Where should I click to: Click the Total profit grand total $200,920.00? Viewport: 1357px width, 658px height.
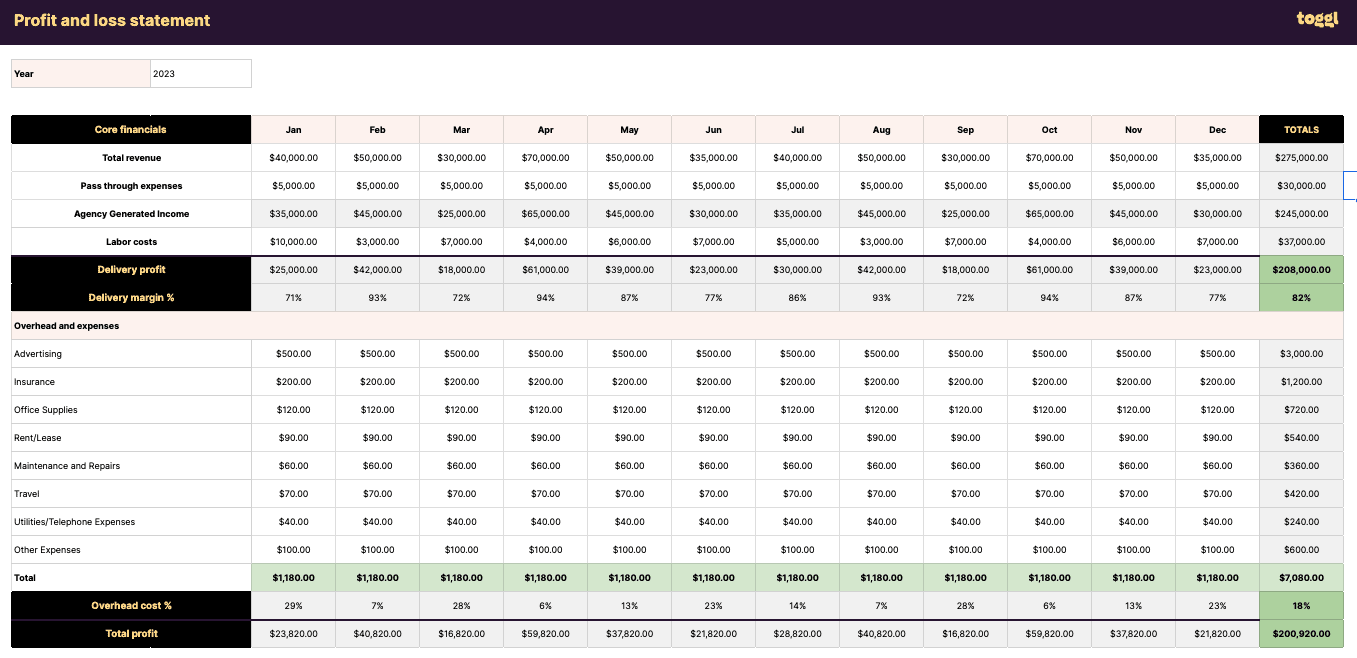pyautogui.click(x=1301, y=634)
